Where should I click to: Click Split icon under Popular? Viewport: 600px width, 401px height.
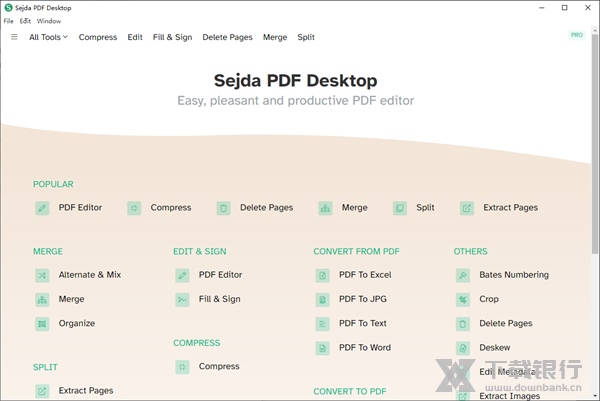coord(400,208)
